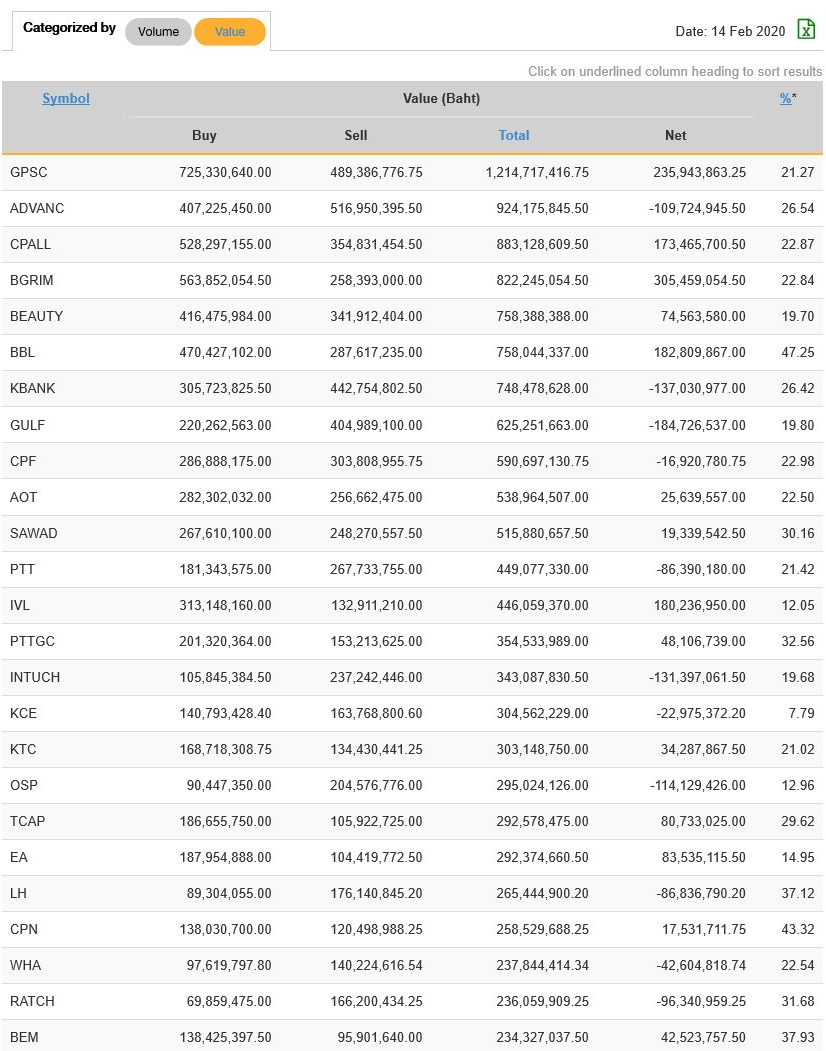Viewport: 826px width, 1051px height.
Task: Click the TCAP symbol cell
Action: [28, 821]
